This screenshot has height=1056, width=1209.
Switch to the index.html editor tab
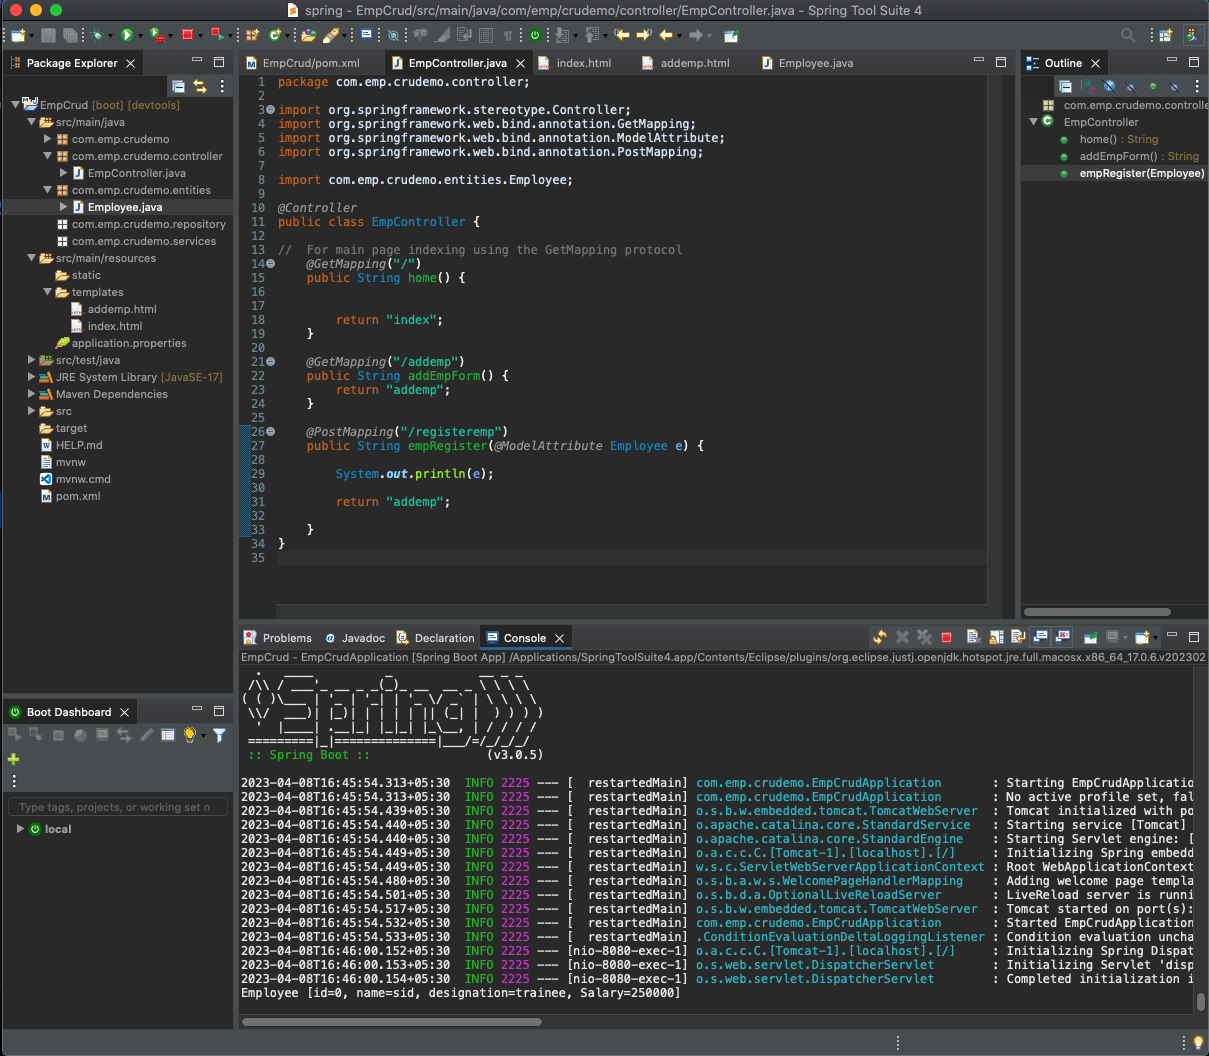(583, 63)
